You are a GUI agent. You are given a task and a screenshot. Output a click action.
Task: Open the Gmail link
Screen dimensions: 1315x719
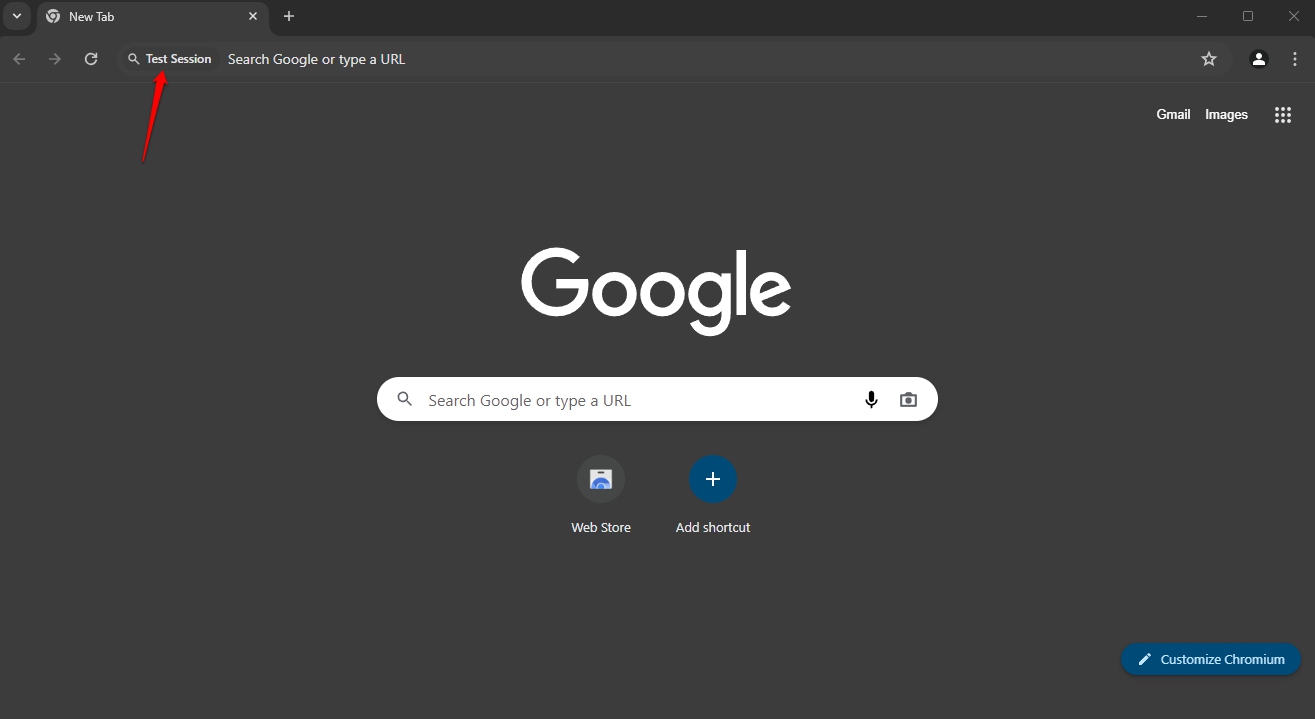pyautogui.click(x=1173, y=114)
